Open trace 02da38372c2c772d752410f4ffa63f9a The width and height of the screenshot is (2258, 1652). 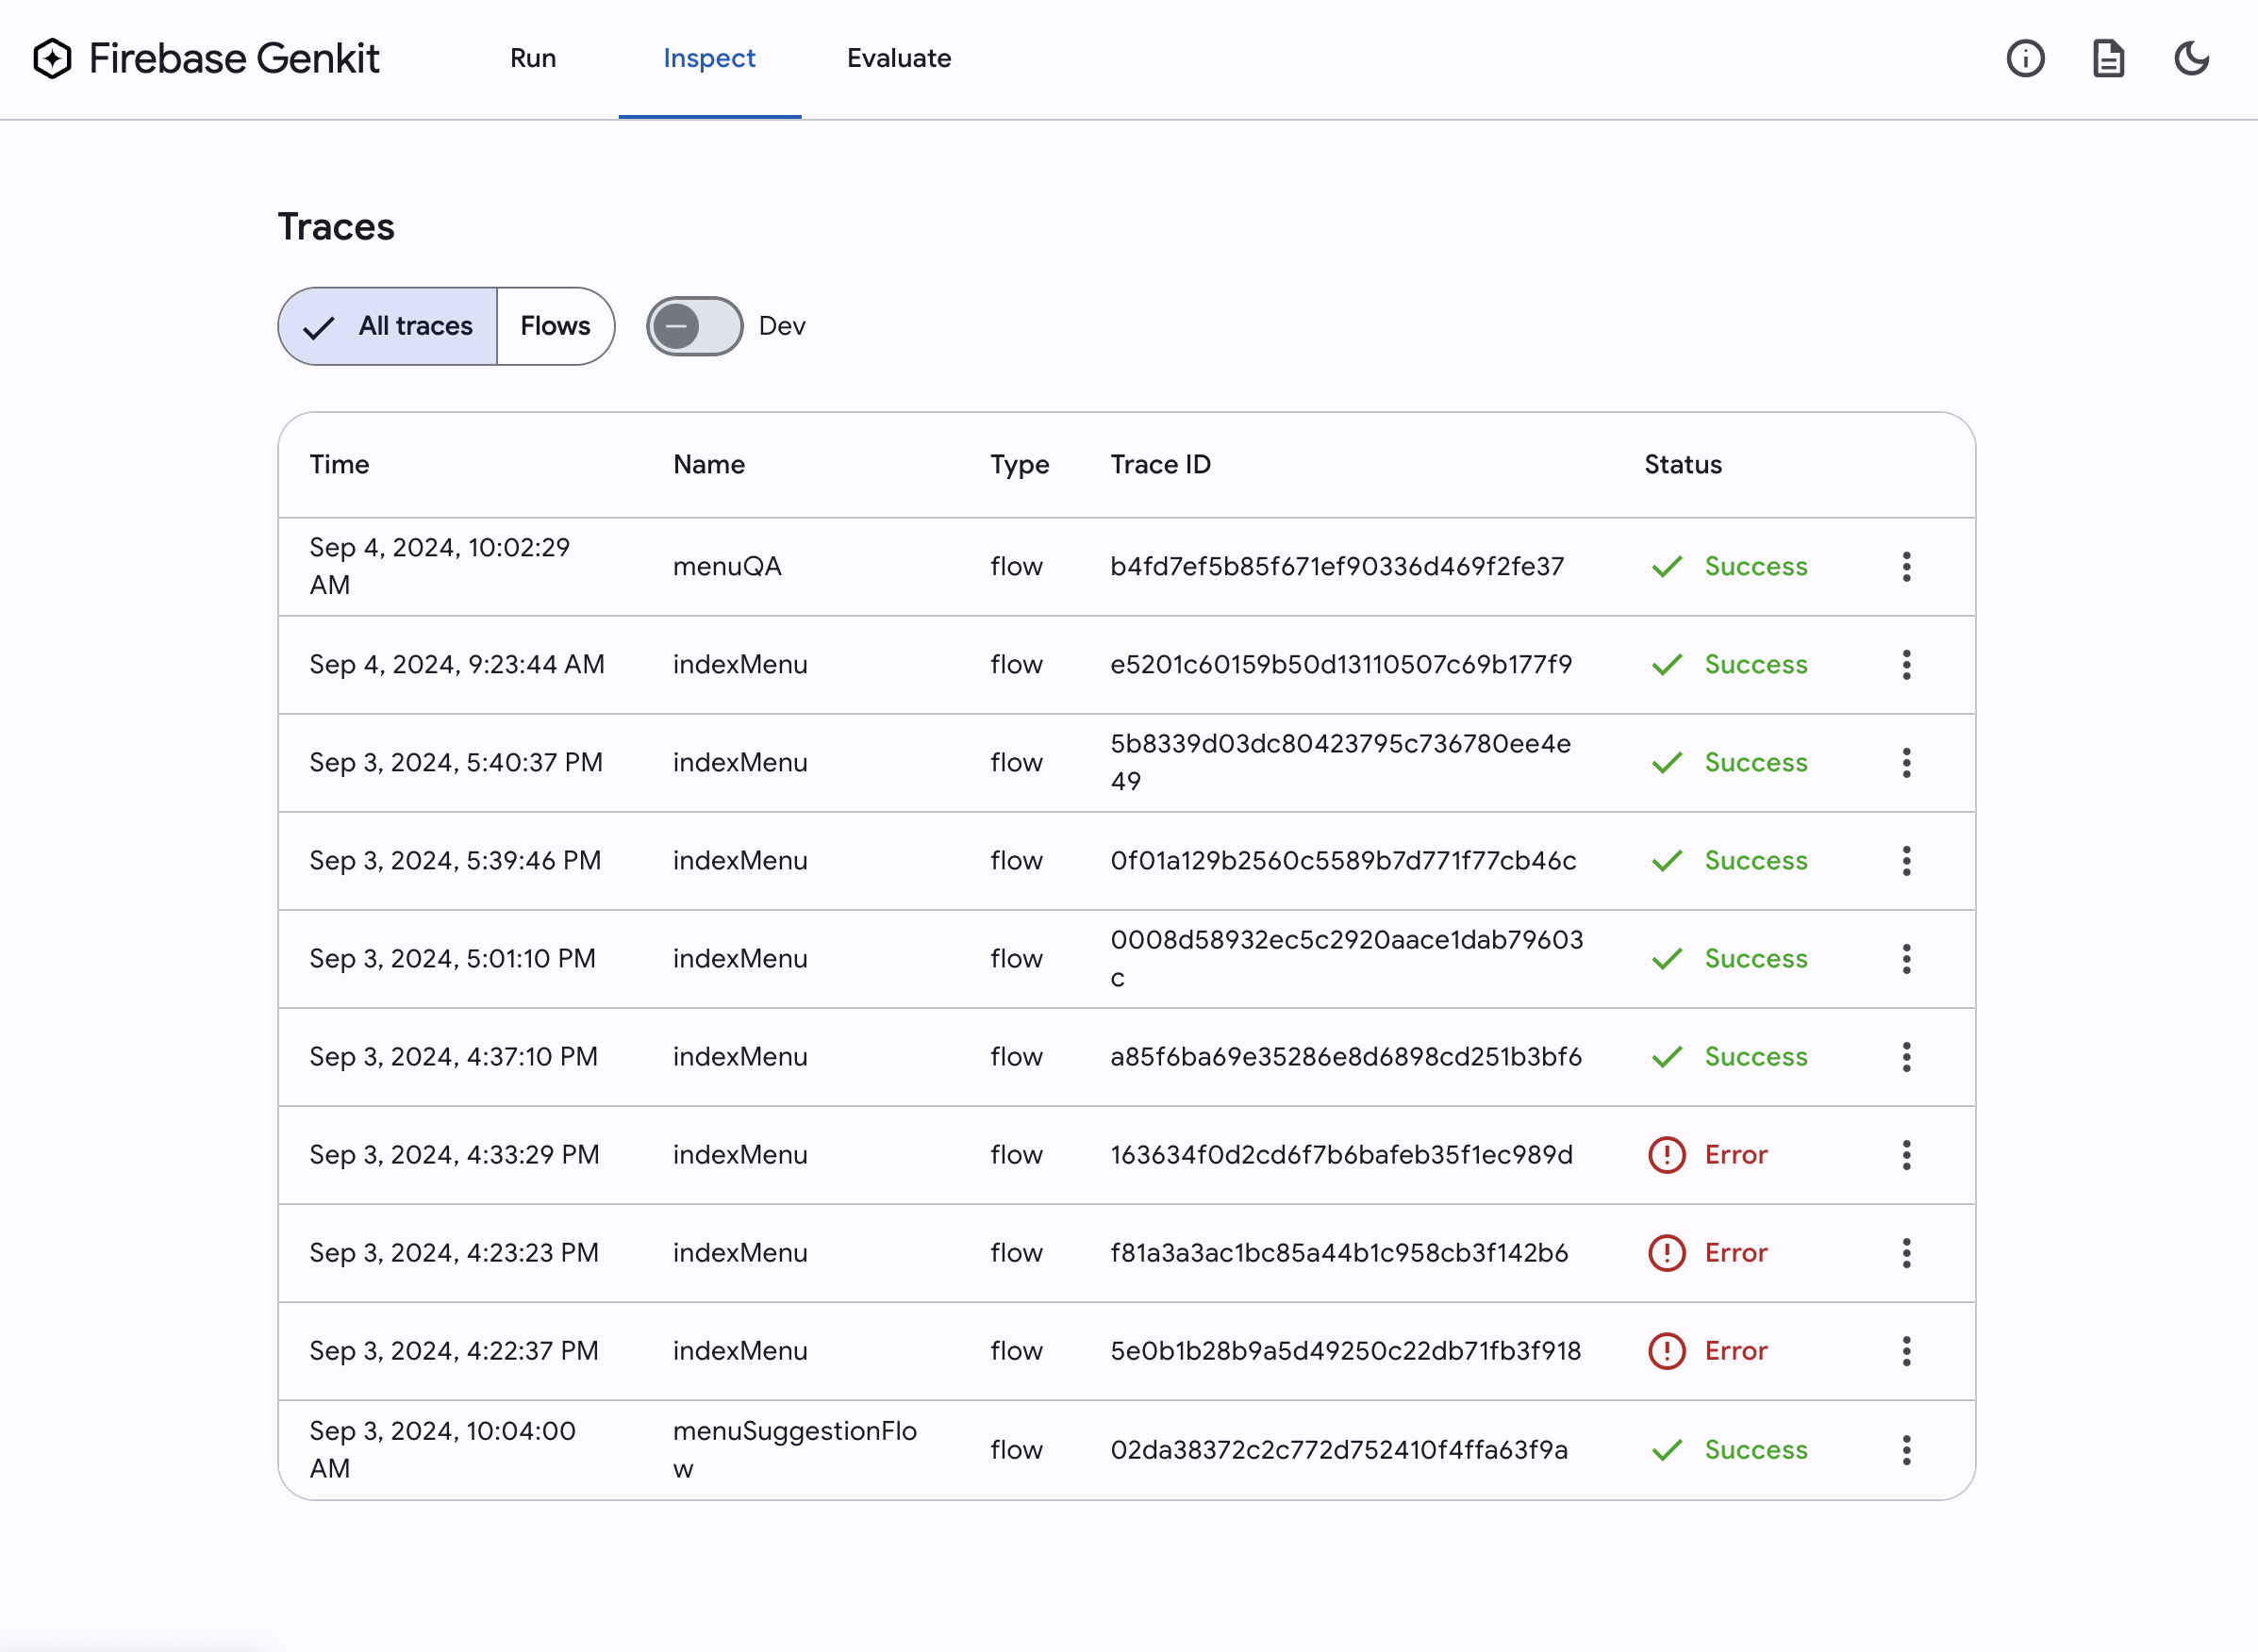click(1338, 1449)
